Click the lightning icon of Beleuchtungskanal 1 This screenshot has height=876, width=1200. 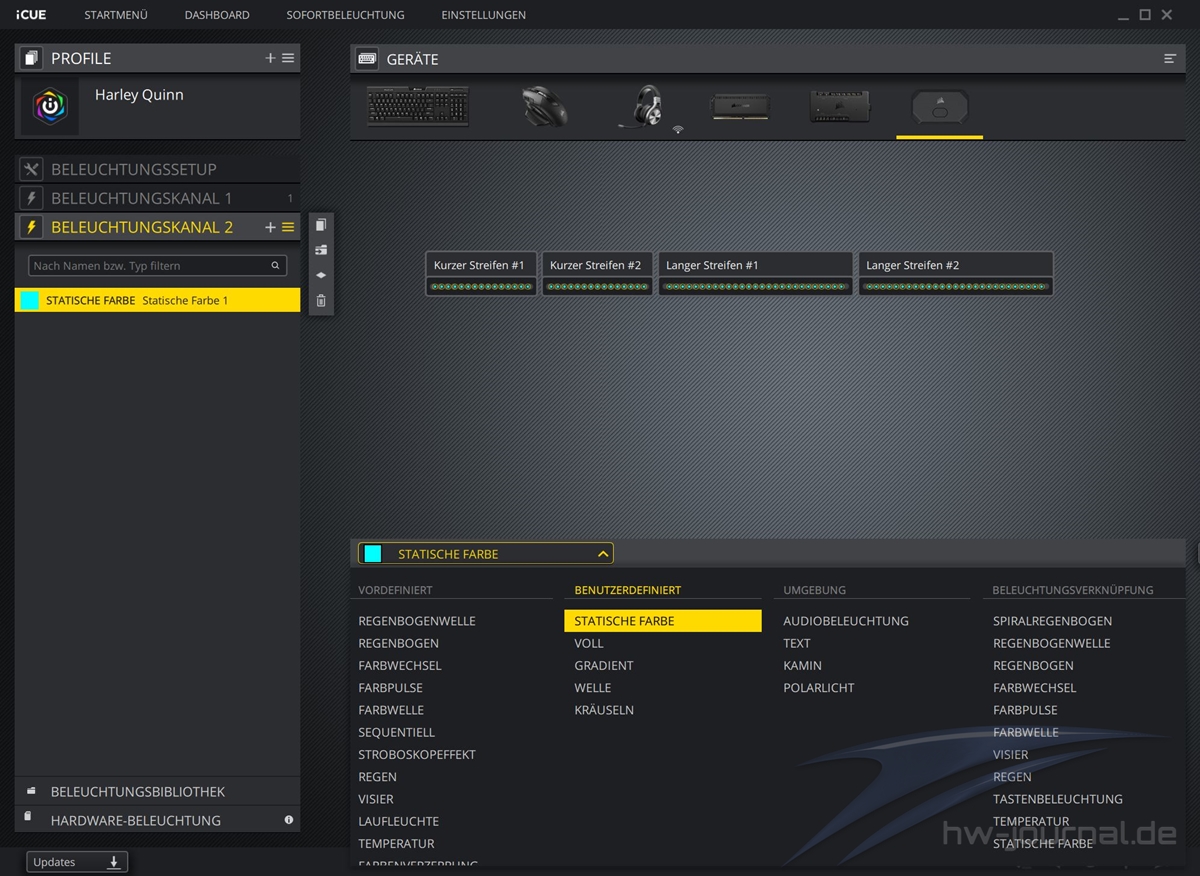[31, 198]
